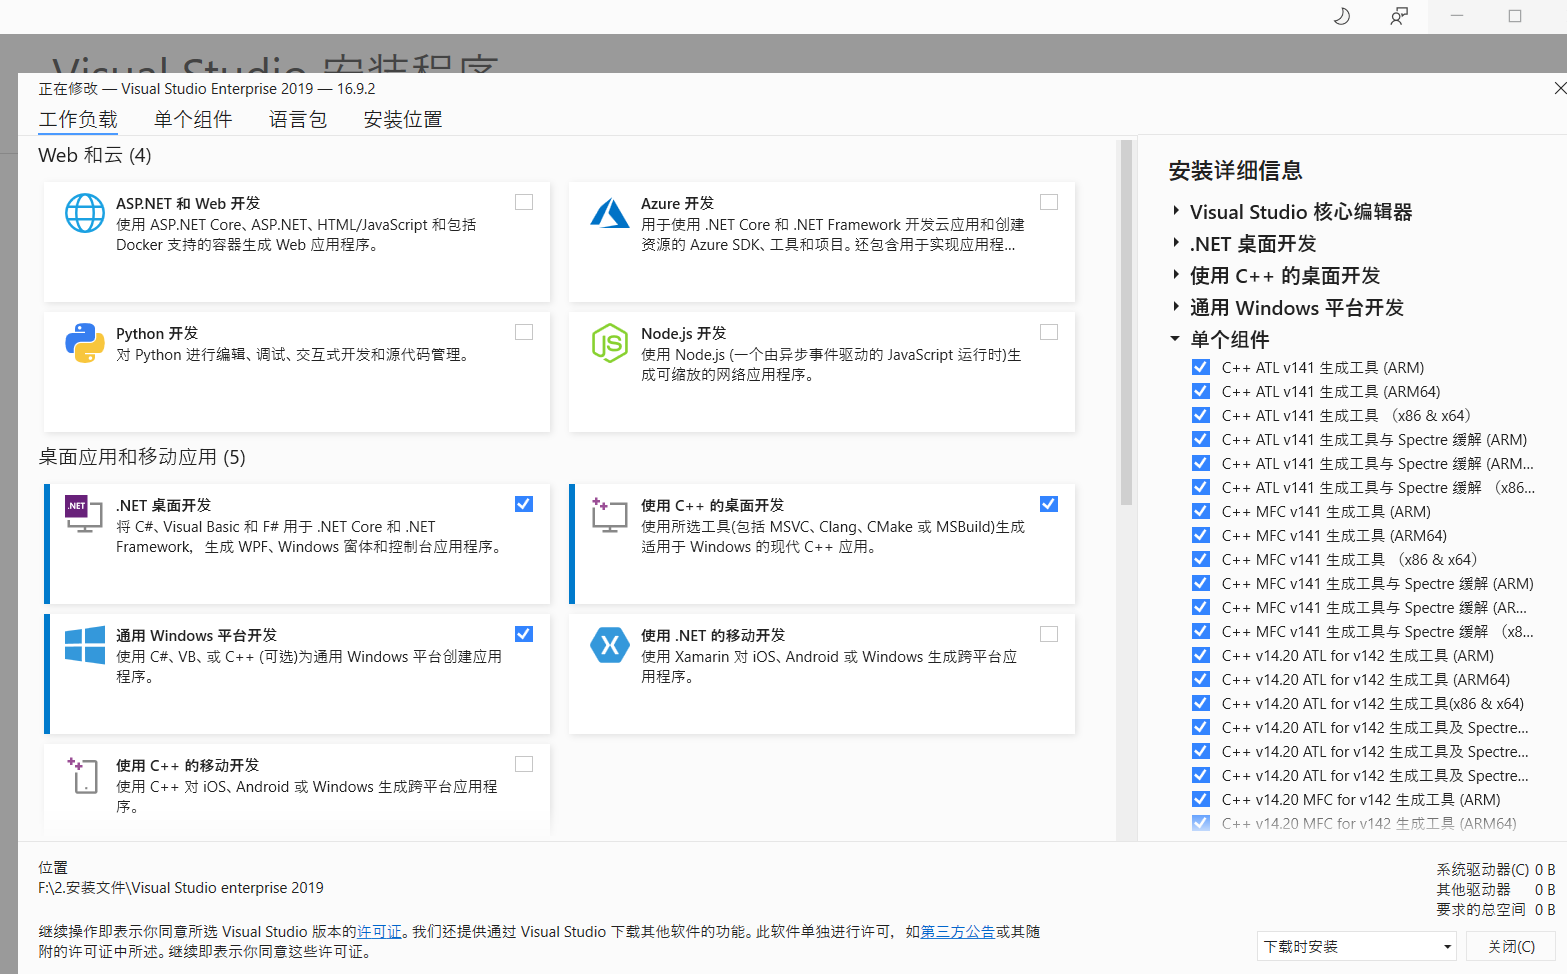Switch to the 语言包 tab

(x=298, y=120)
